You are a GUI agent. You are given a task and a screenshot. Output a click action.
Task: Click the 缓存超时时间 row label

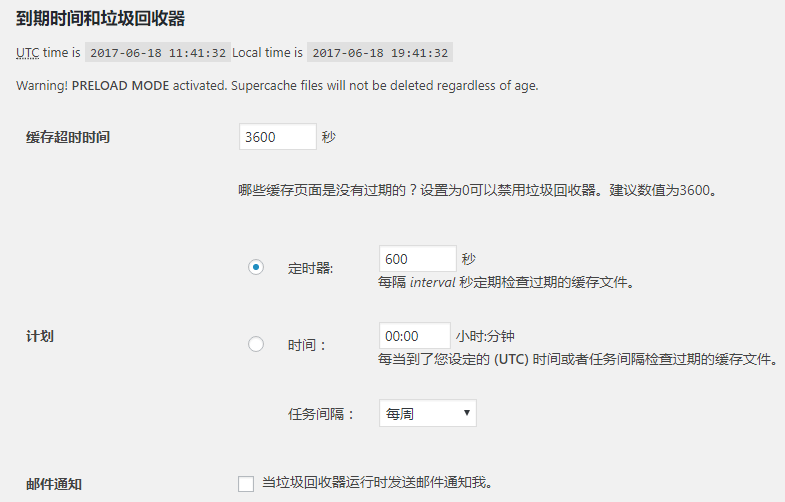tap(68, 138)
